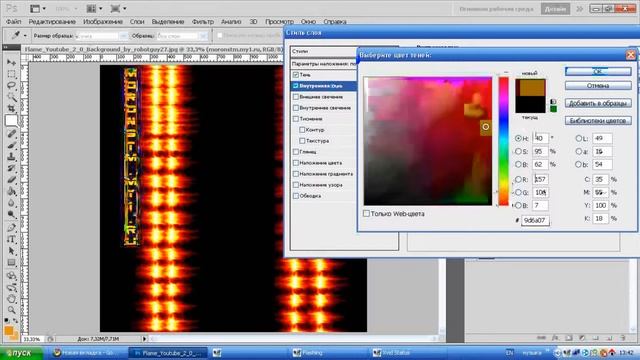
Task: Select the Brush tool
Action: 11,145
